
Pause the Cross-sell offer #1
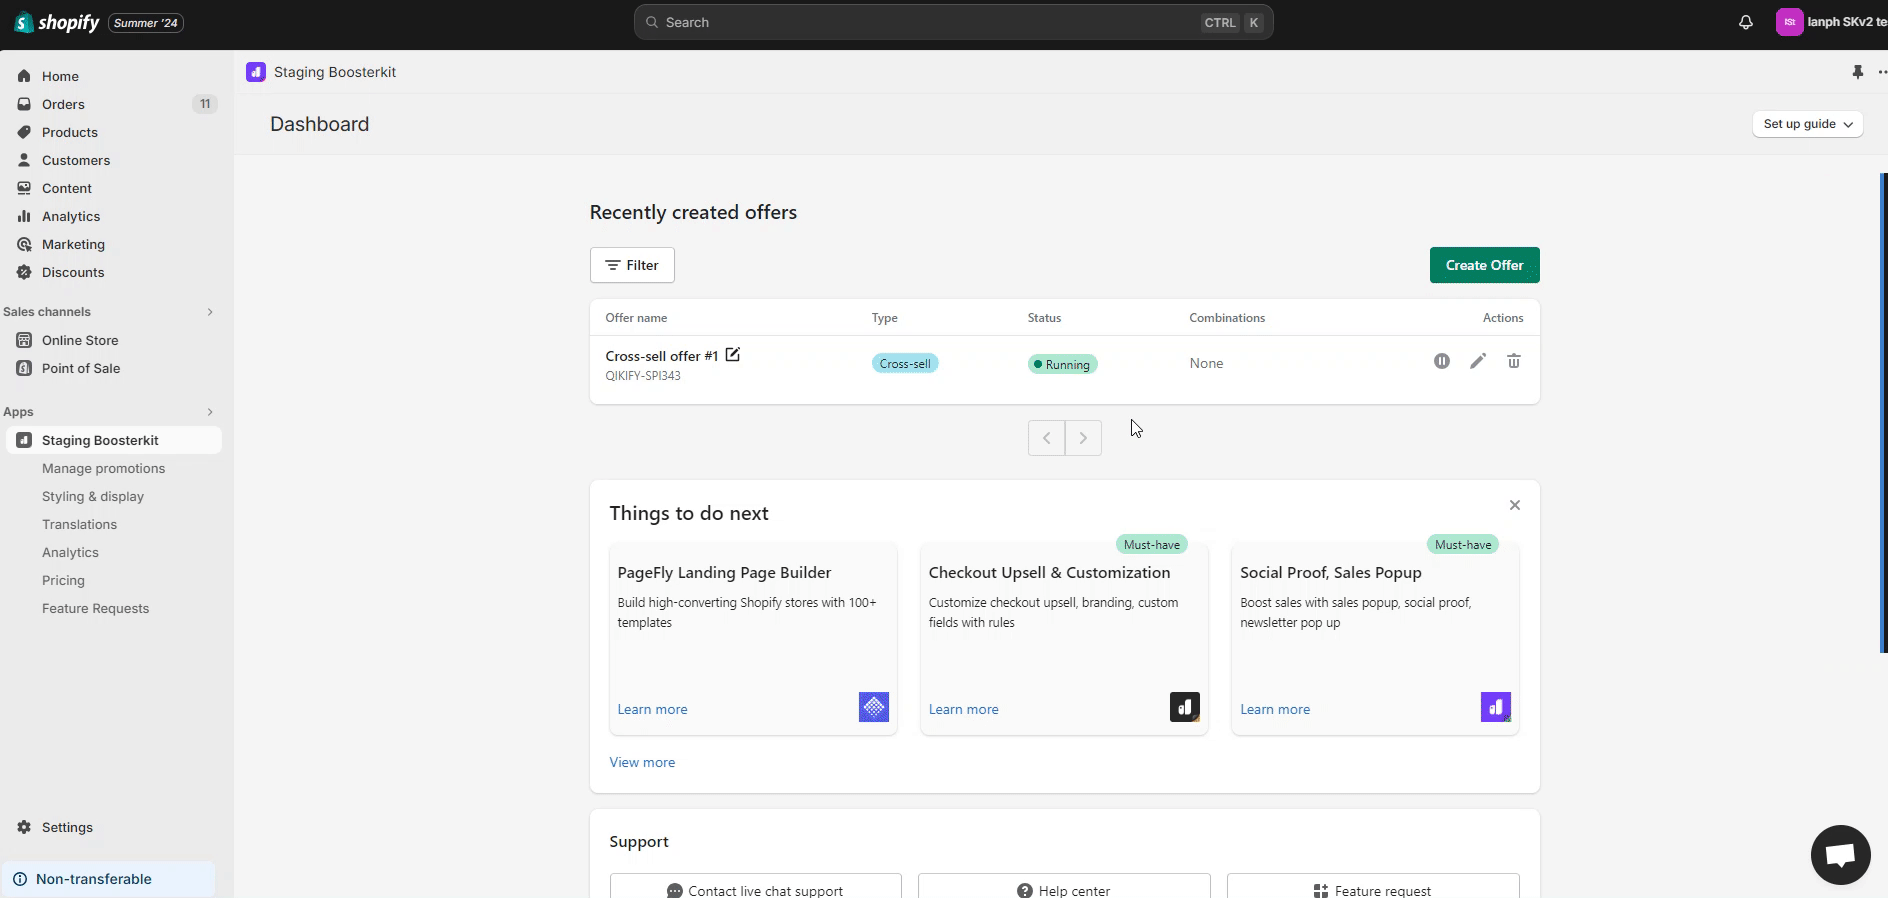pos(1442,361)
